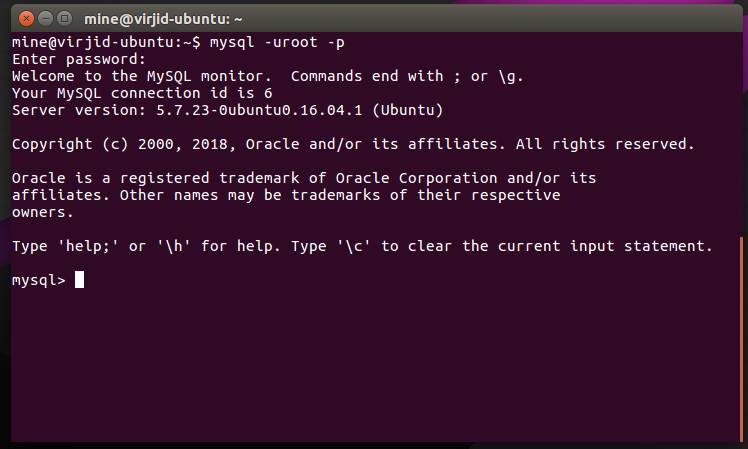748x449 pixels.
Task: Click the orange scrollbar on the terminal's right edge
Action: [741, 339]
